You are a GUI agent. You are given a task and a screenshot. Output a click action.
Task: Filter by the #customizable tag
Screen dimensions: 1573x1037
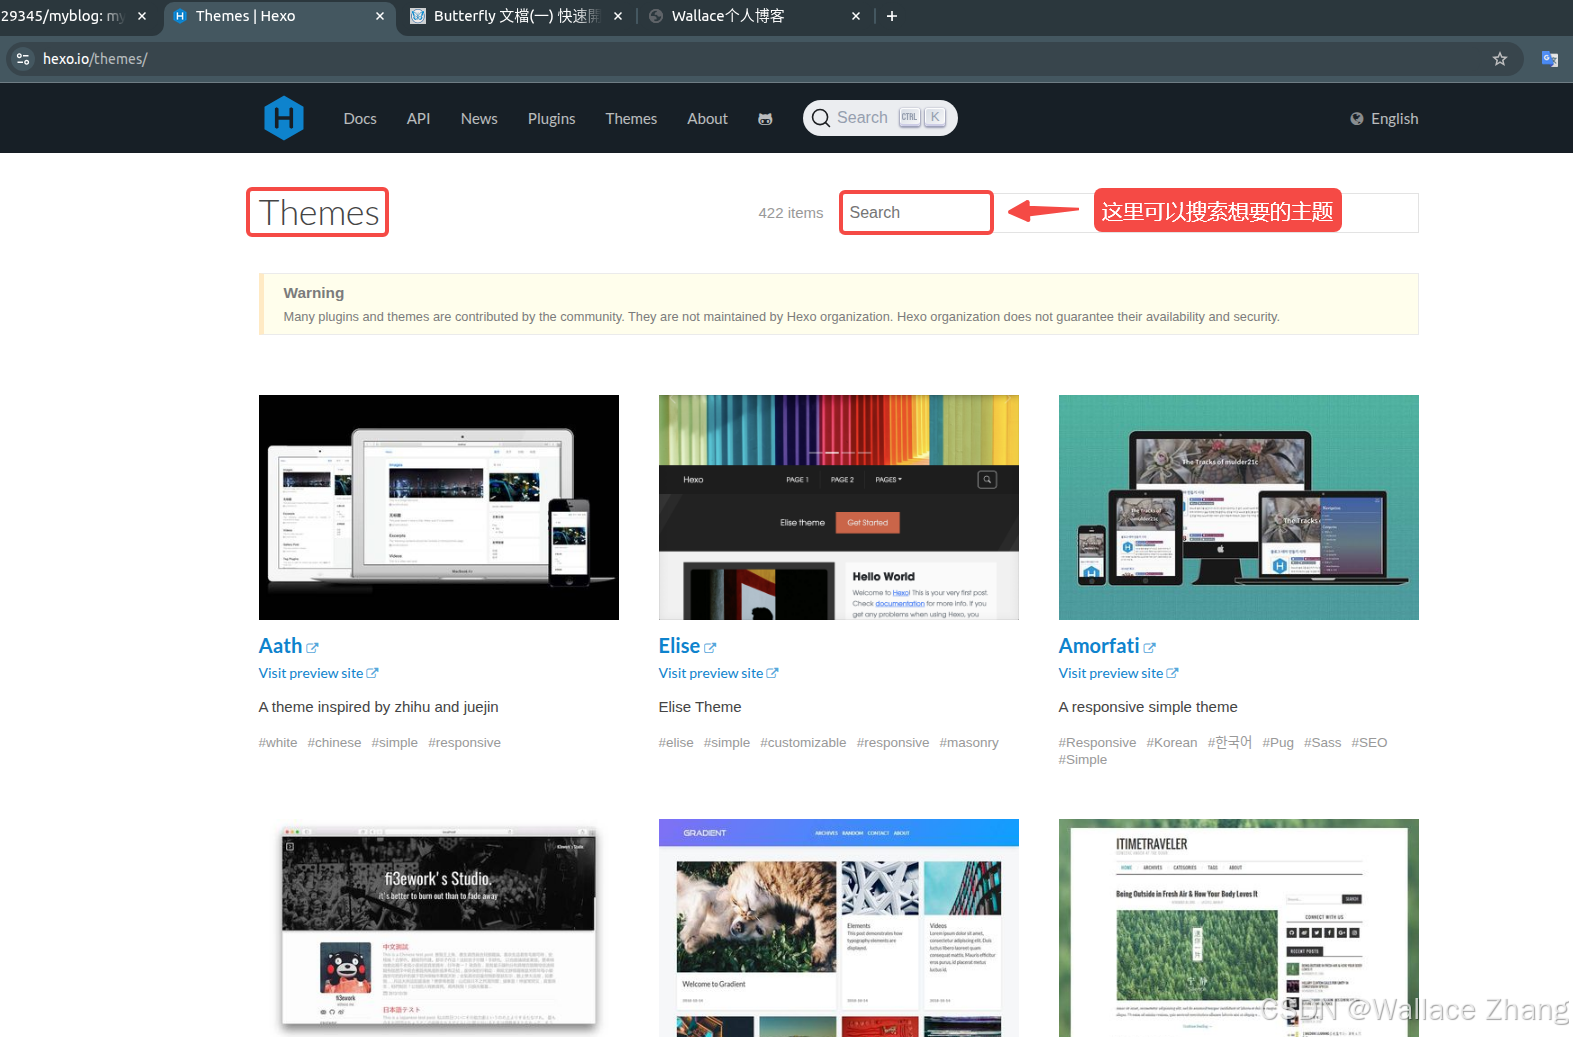pos(803,742)
